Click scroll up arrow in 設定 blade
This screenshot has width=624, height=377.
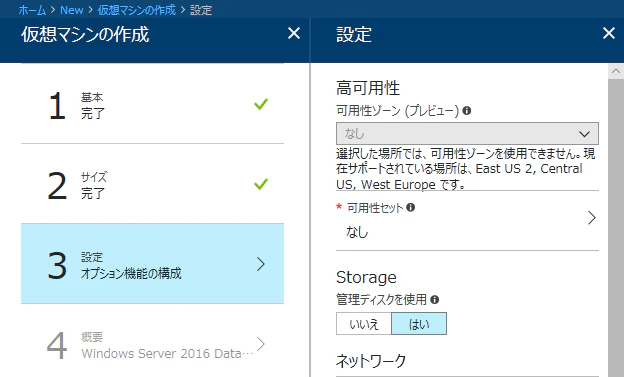pyautogui.click(x=616, y=71)
